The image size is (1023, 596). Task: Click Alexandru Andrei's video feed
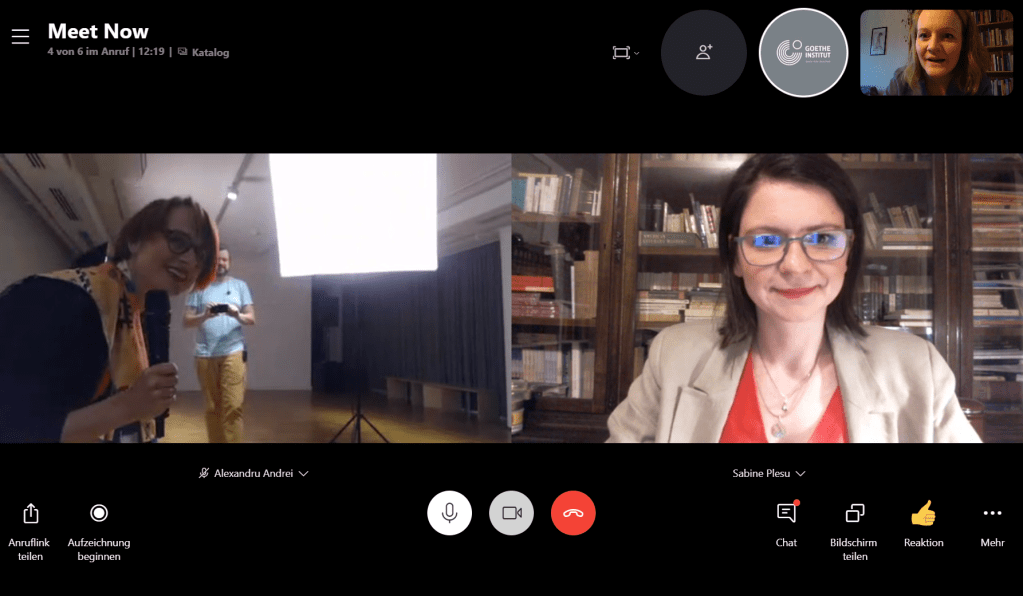pos(256,298)
